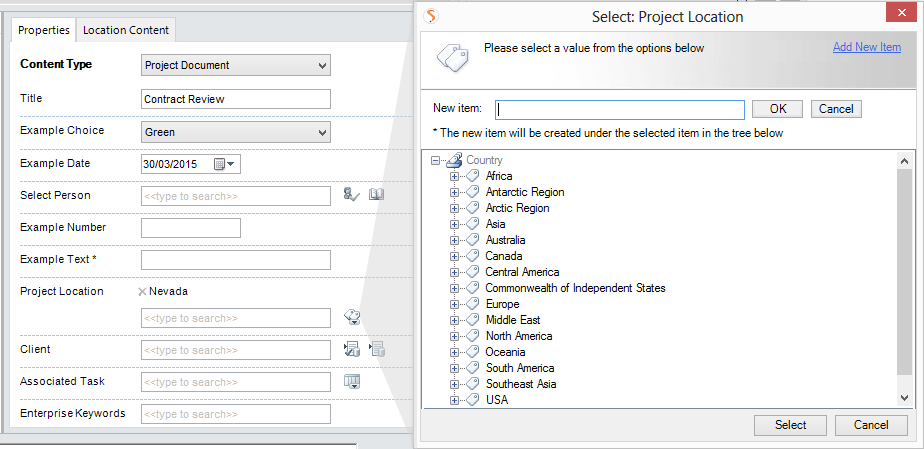Click the Add New Item link
Image resolution: width=924 pixels, height=449 pixels.
click(866, 48)
